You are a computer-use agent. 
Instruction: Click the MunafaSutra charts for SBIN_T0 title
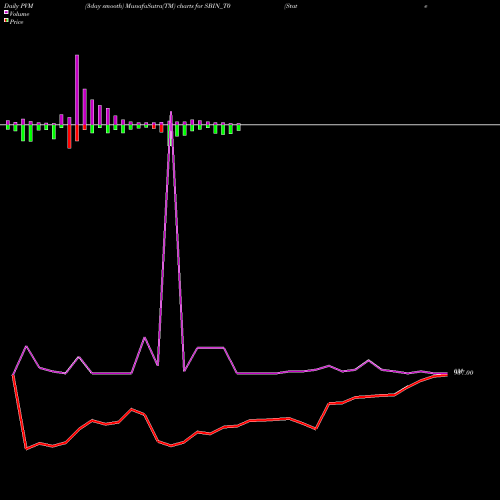(x=157, y=6)
